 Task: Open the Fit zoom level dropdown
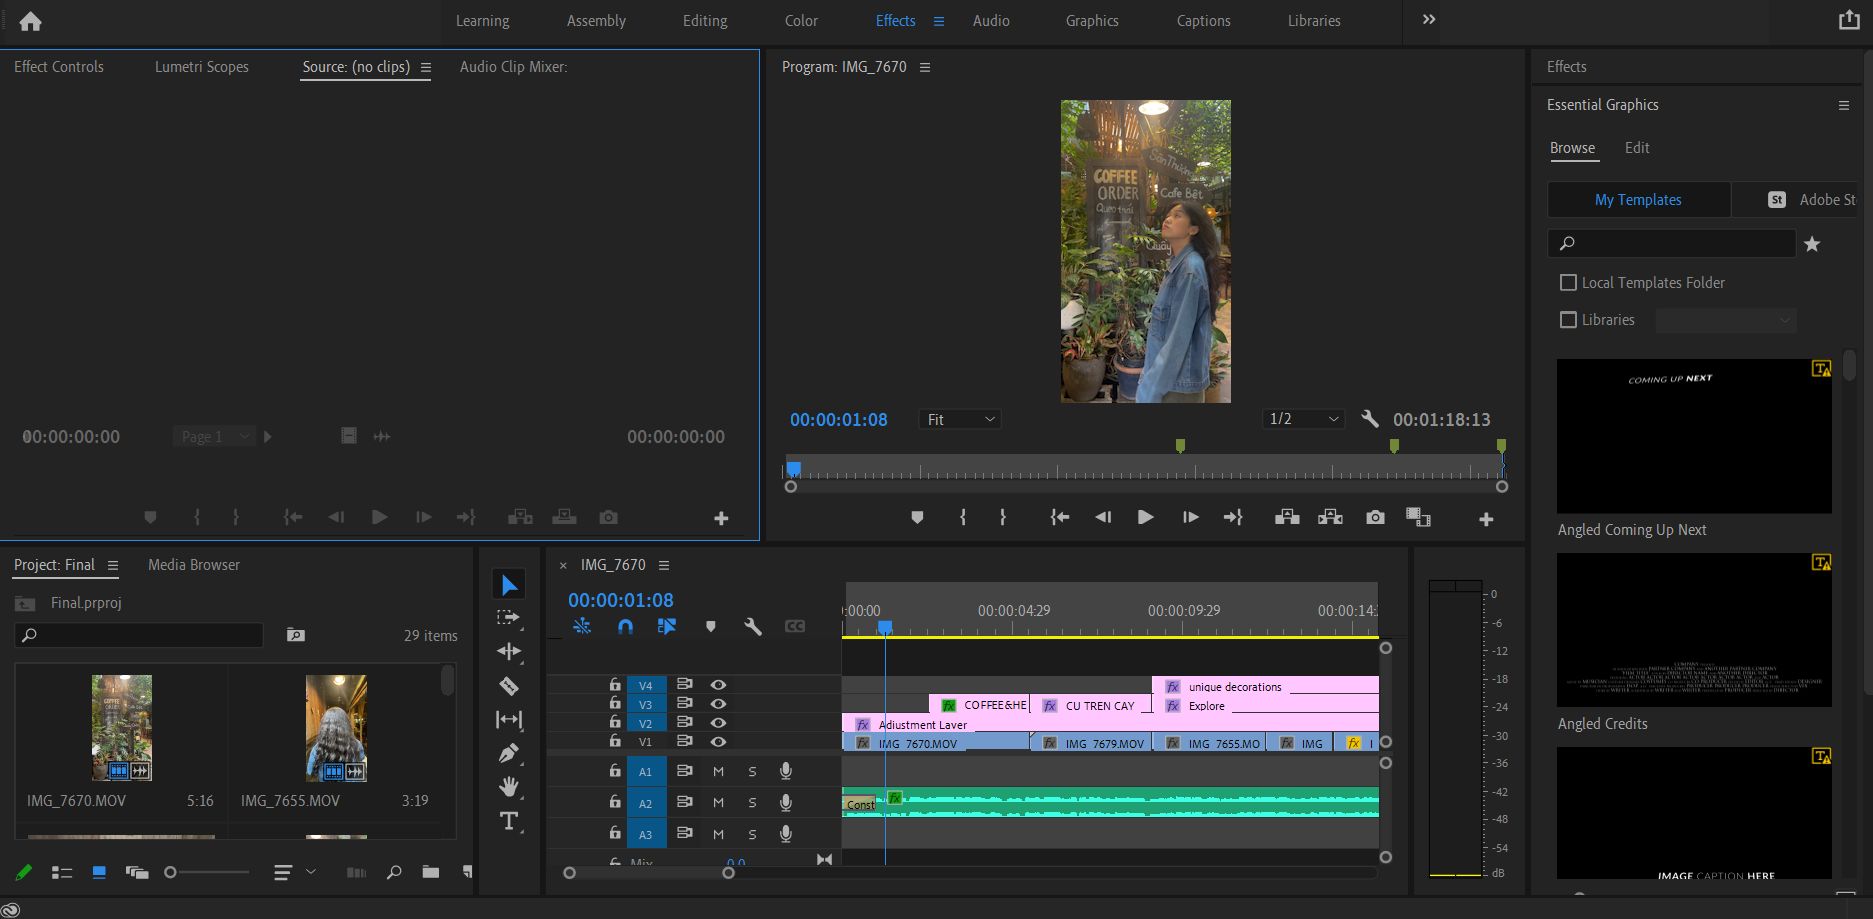(x=960, y=419)
